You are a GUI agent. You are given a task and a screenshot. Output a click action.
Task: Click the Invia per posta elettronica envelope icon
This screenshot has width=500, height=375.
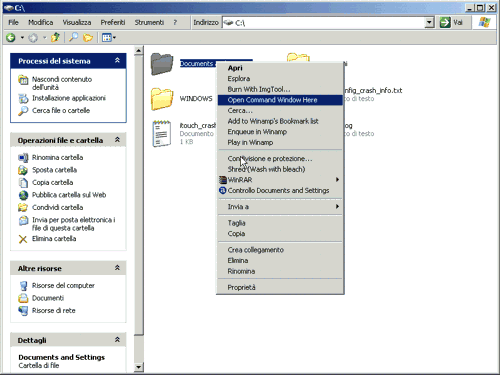coord(23,220)
